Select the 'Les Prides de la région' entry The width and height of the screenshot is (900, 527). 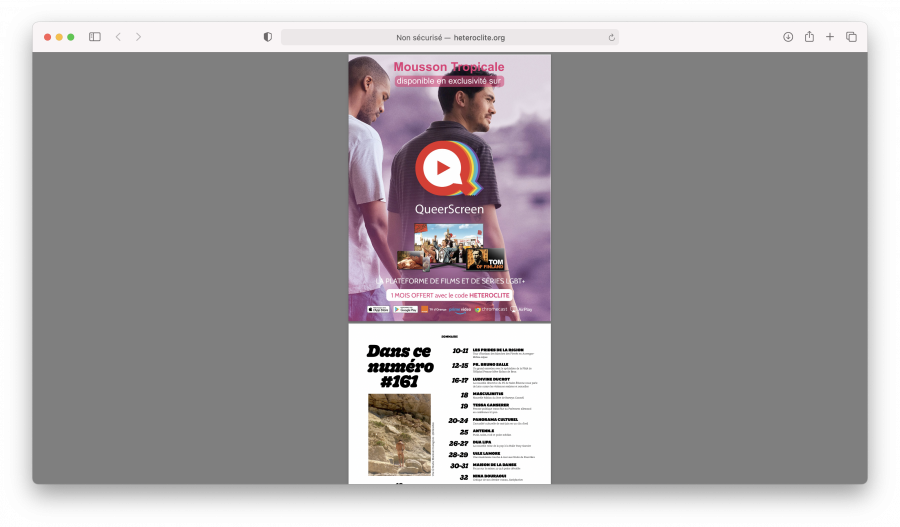pos(498,350)
